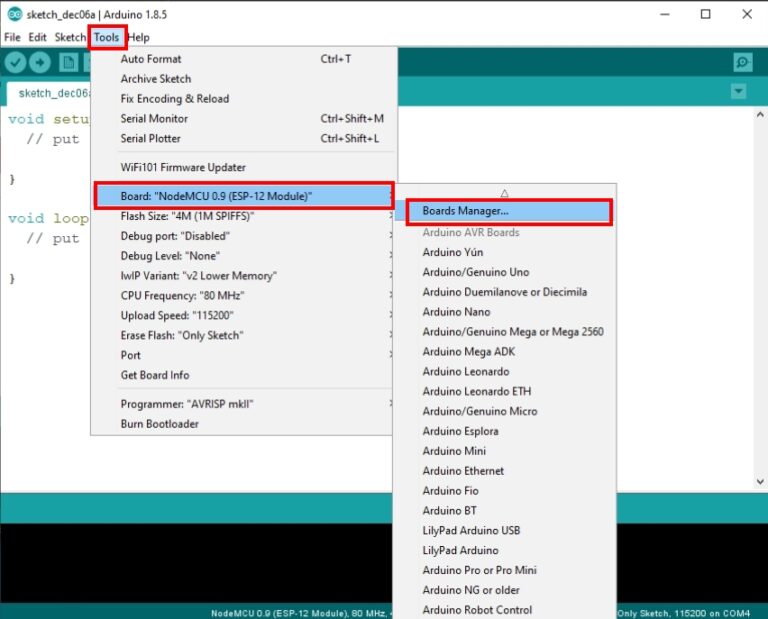This screenshot has height=619, width=768.
Task: Select the sketch_dec06a editor tab
Action: [49, 93]
